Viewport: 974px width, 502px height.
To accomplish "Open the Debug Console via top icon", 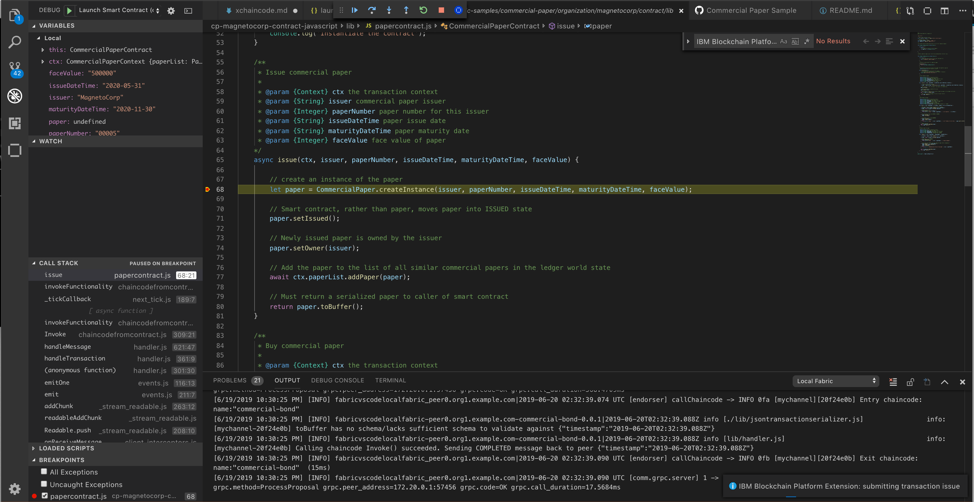I will point(188,11).
